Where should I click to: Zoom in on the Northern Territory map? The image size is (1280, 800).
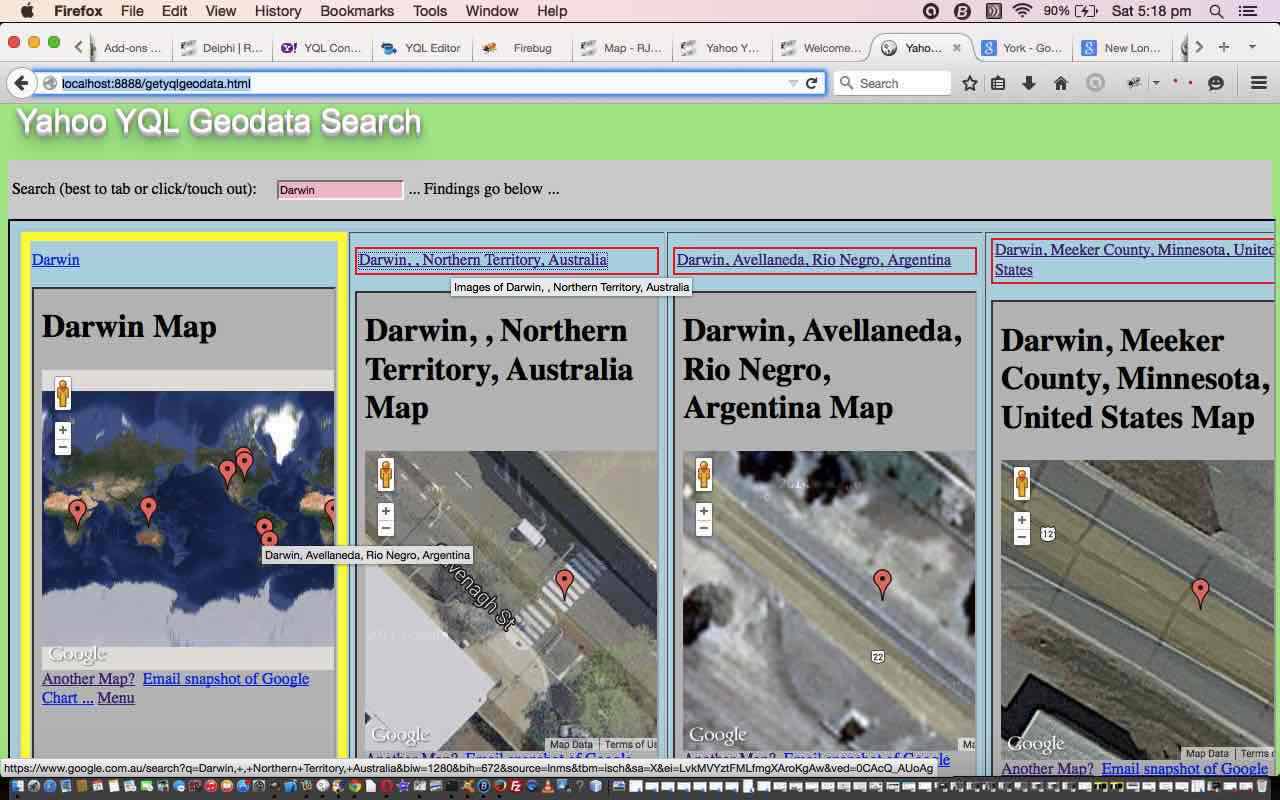click(x=386, y=511)
